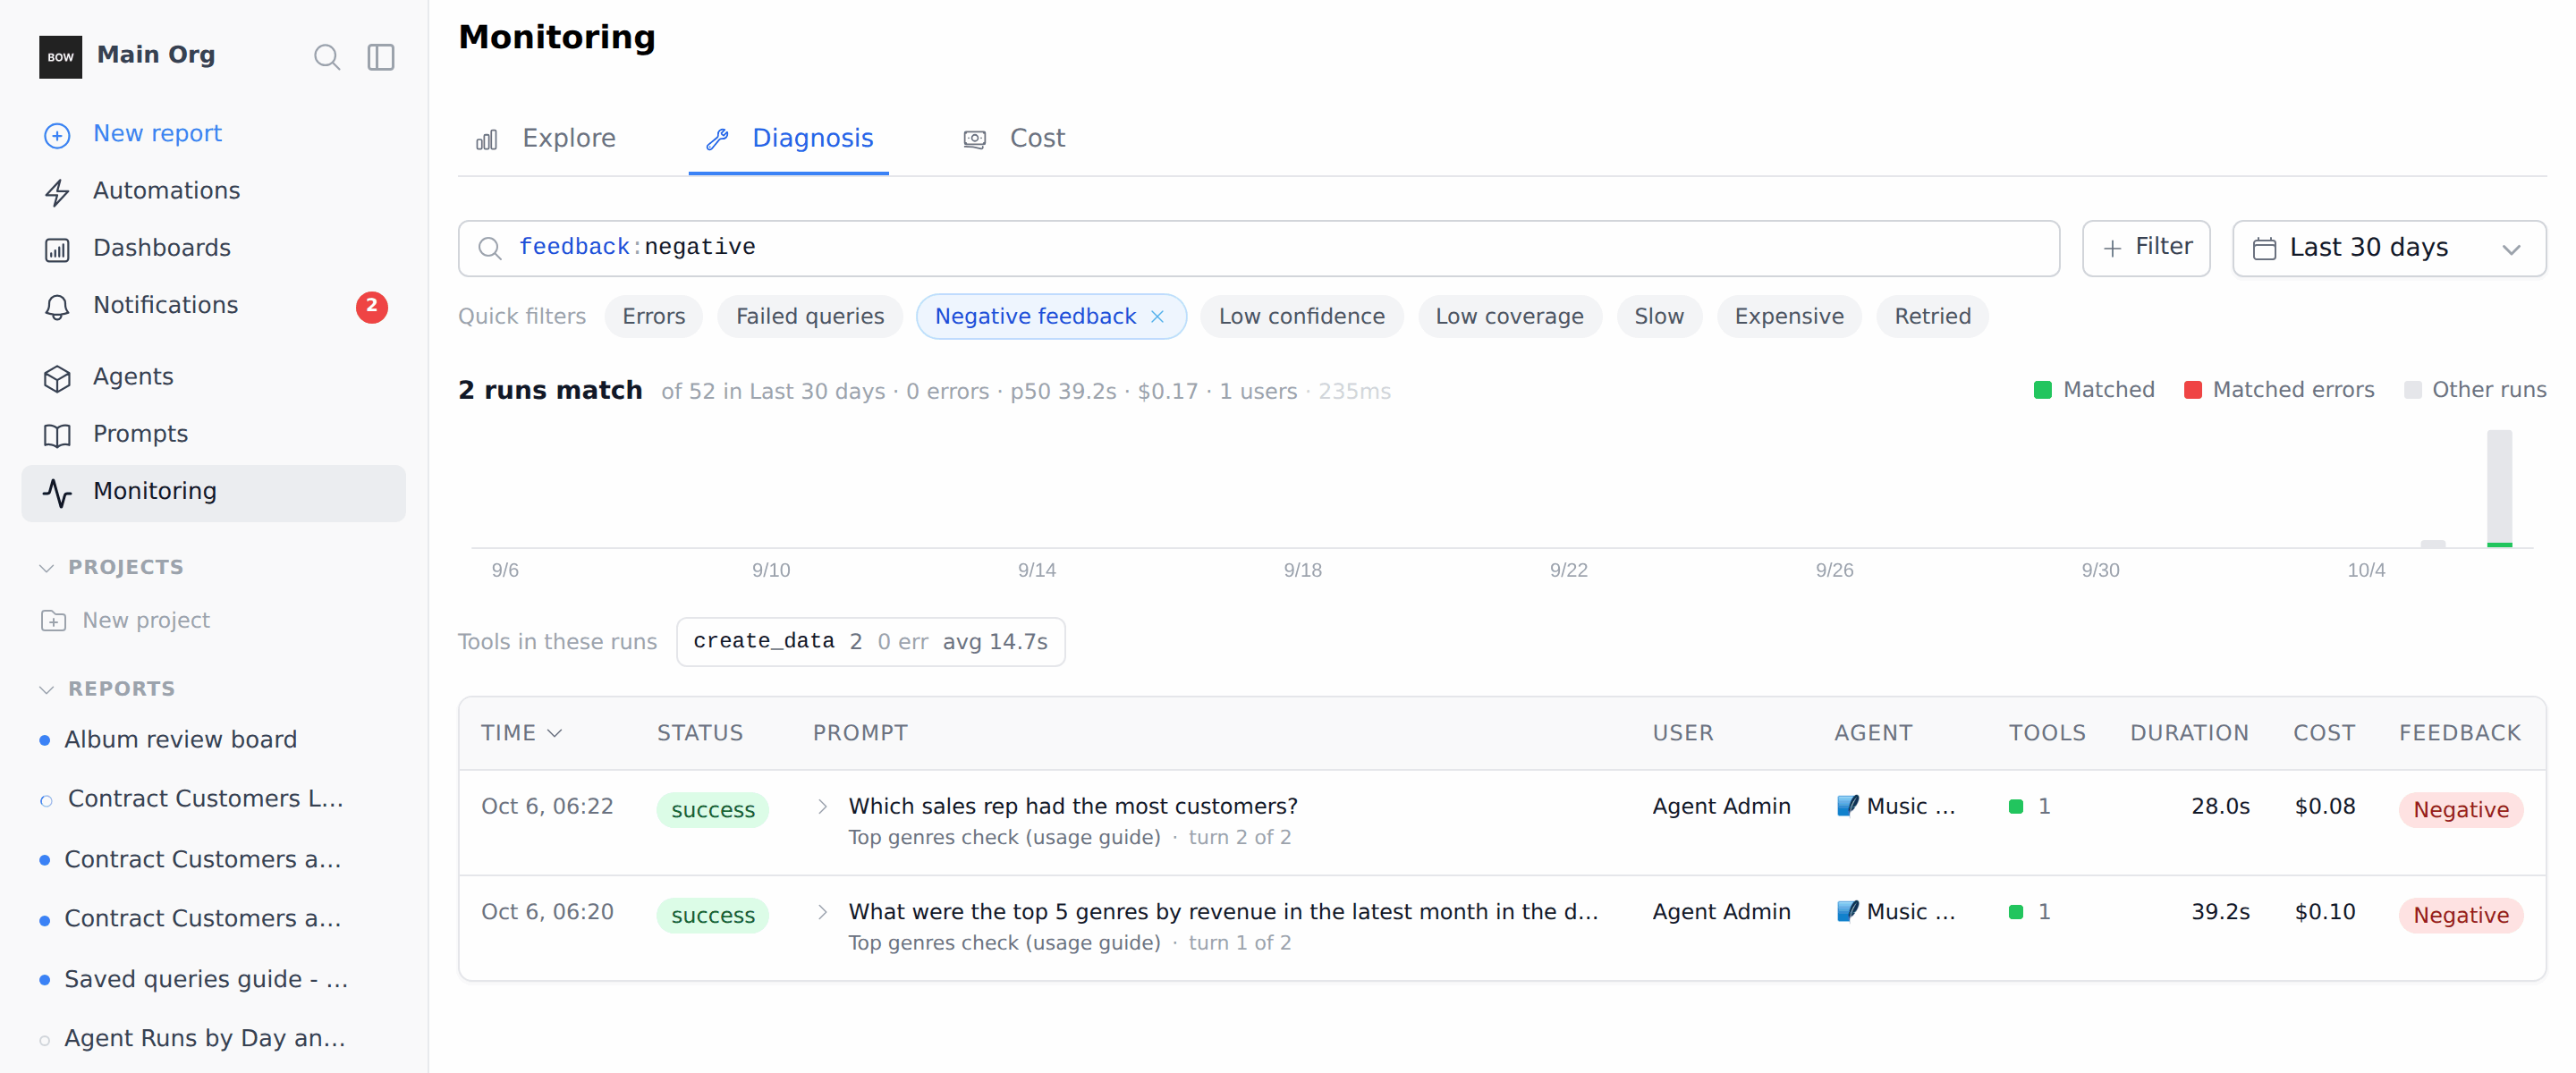
Task: Switch to the Cost tab
Action: coord(1015,139)
